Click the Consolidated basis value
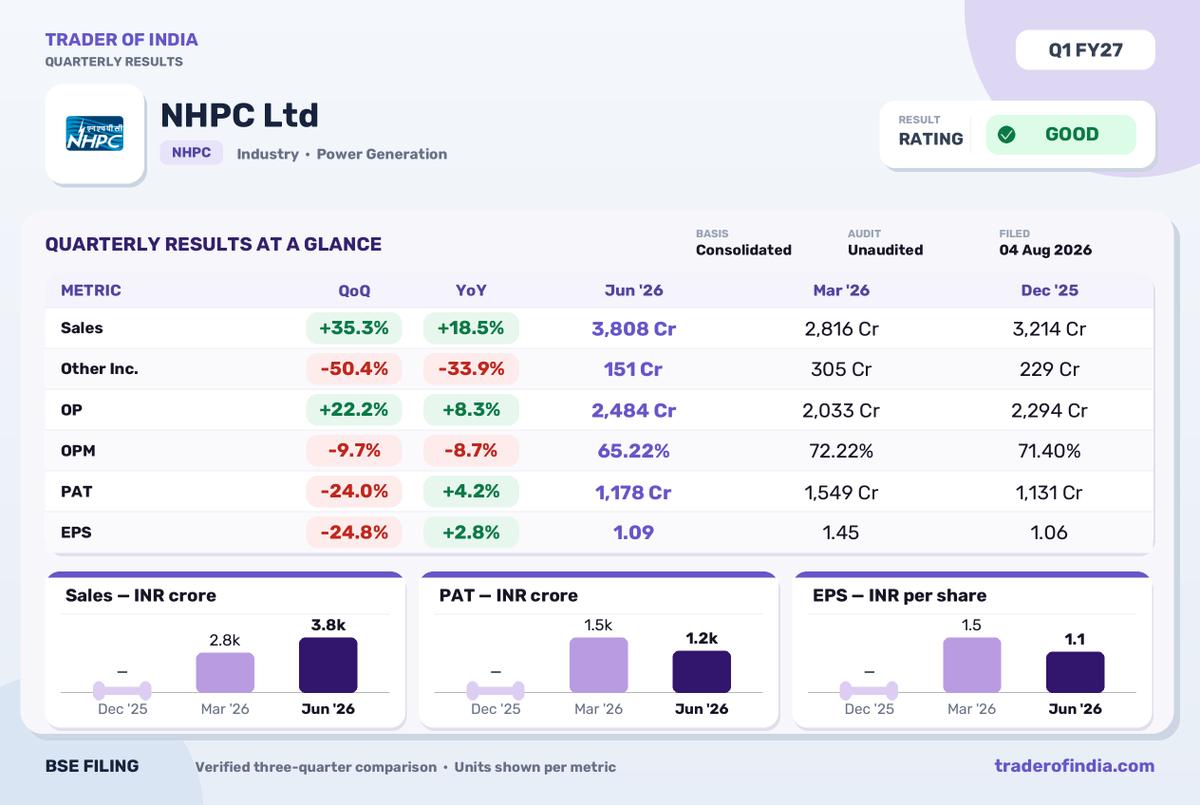 click(744, 250)
